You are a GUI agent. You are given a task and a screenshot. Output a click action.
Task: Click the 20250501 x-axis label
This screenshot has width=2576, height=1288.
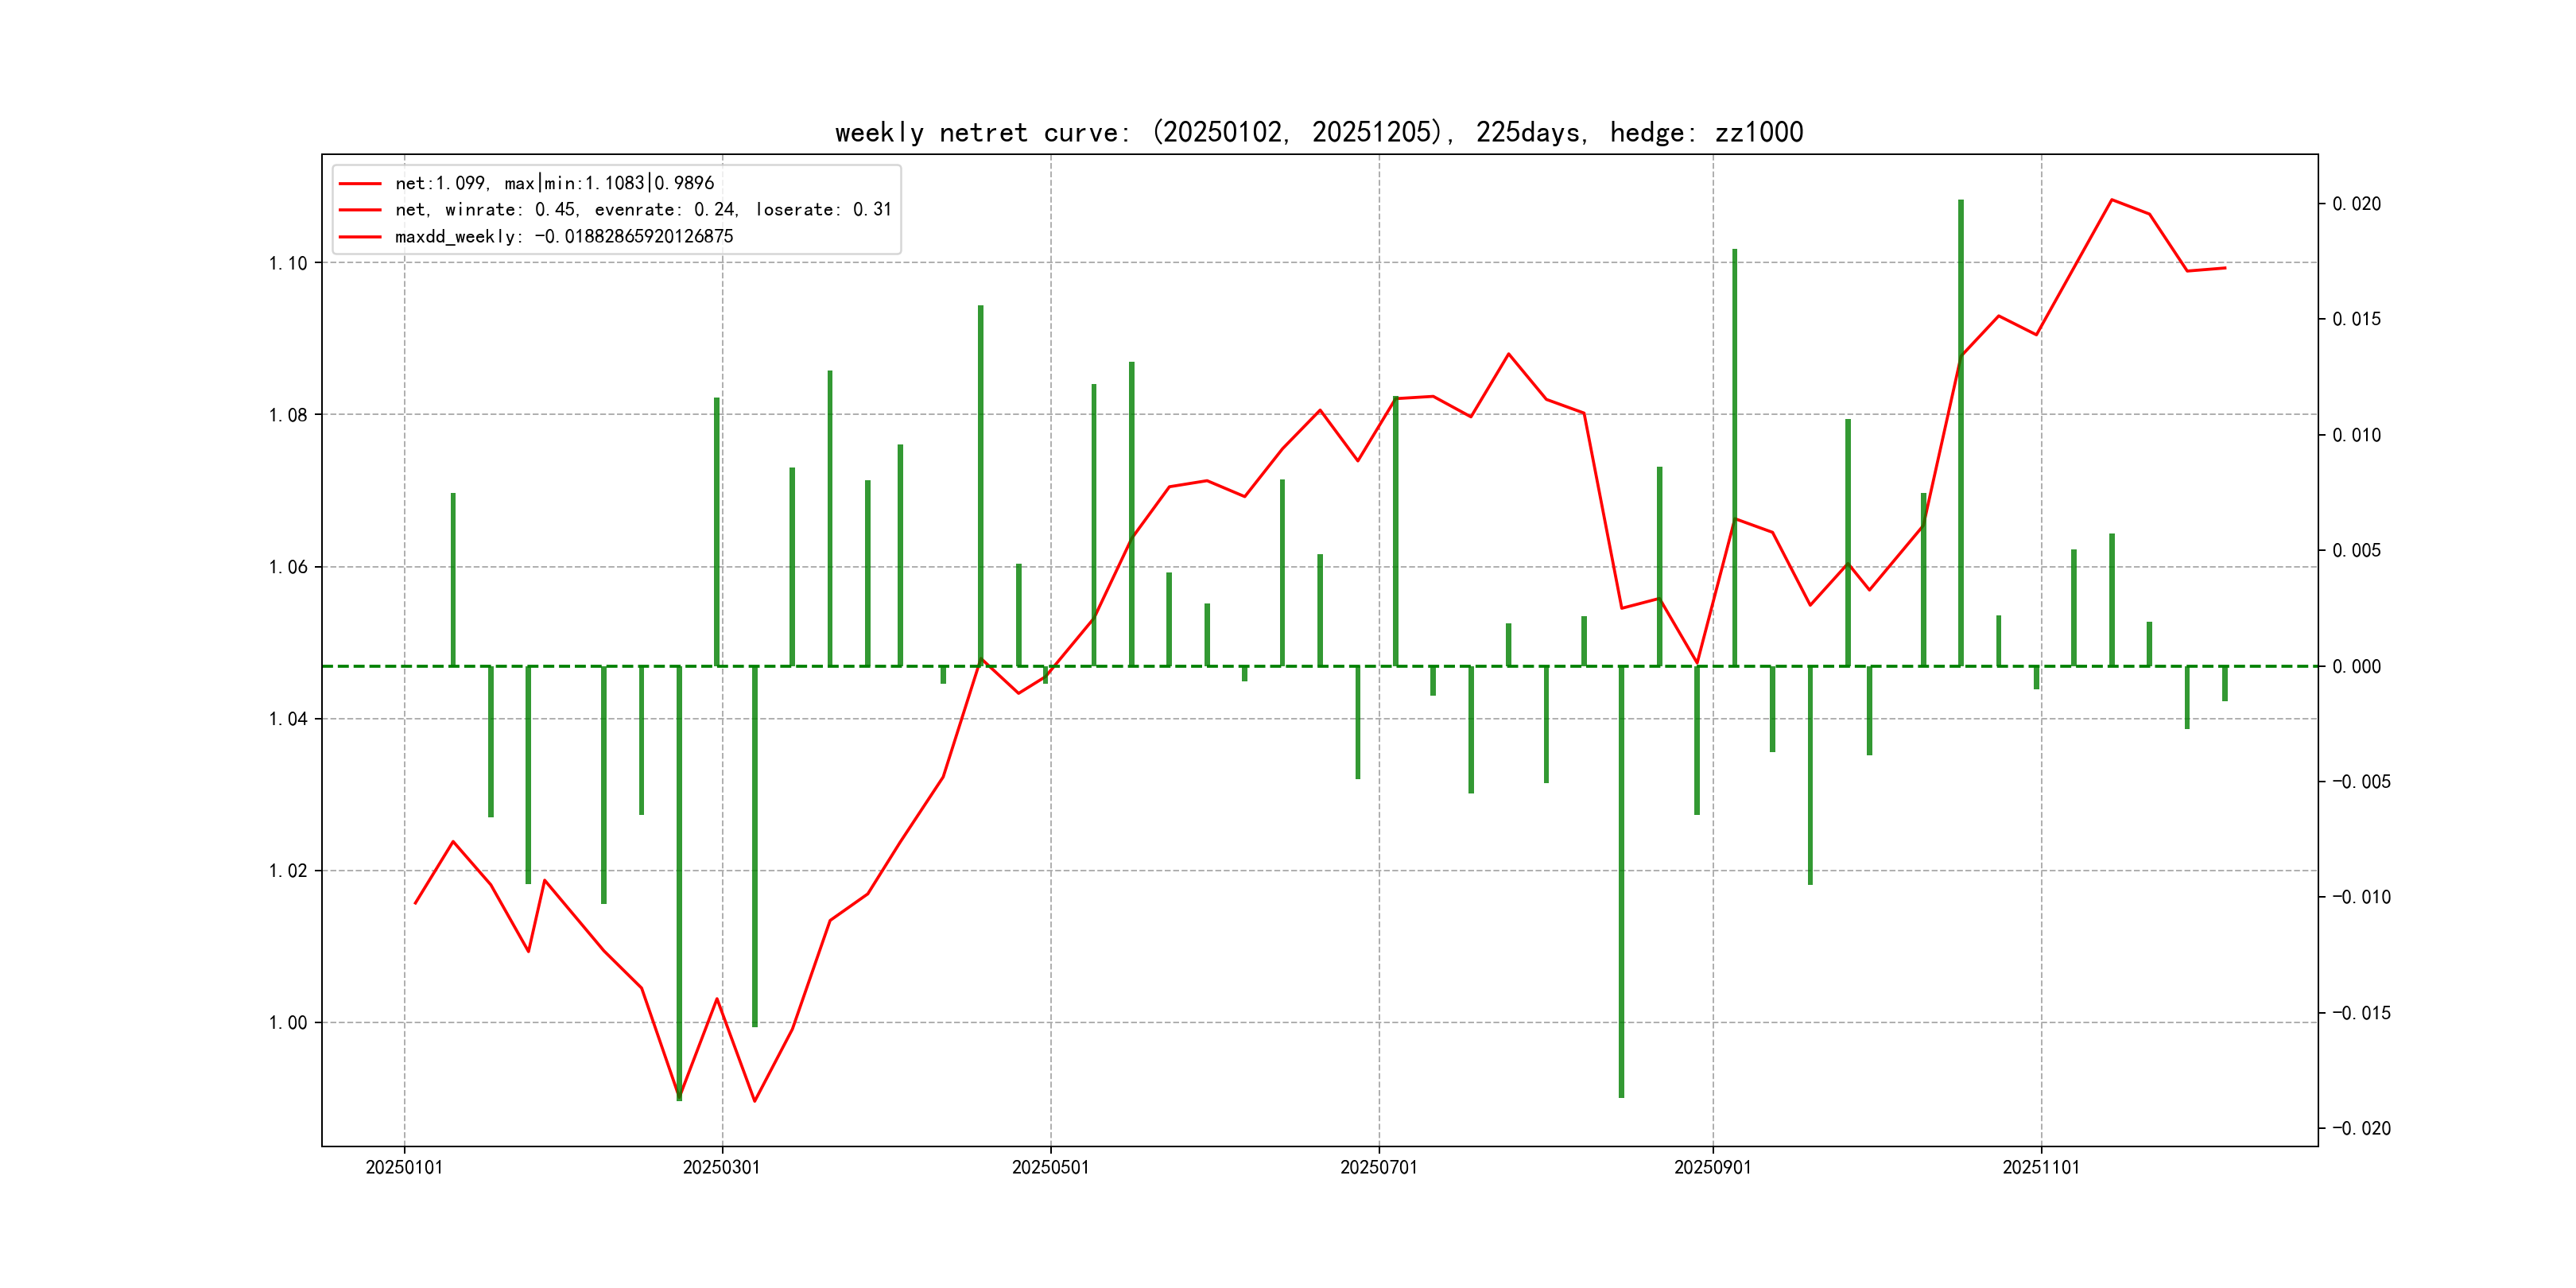1050,1167
